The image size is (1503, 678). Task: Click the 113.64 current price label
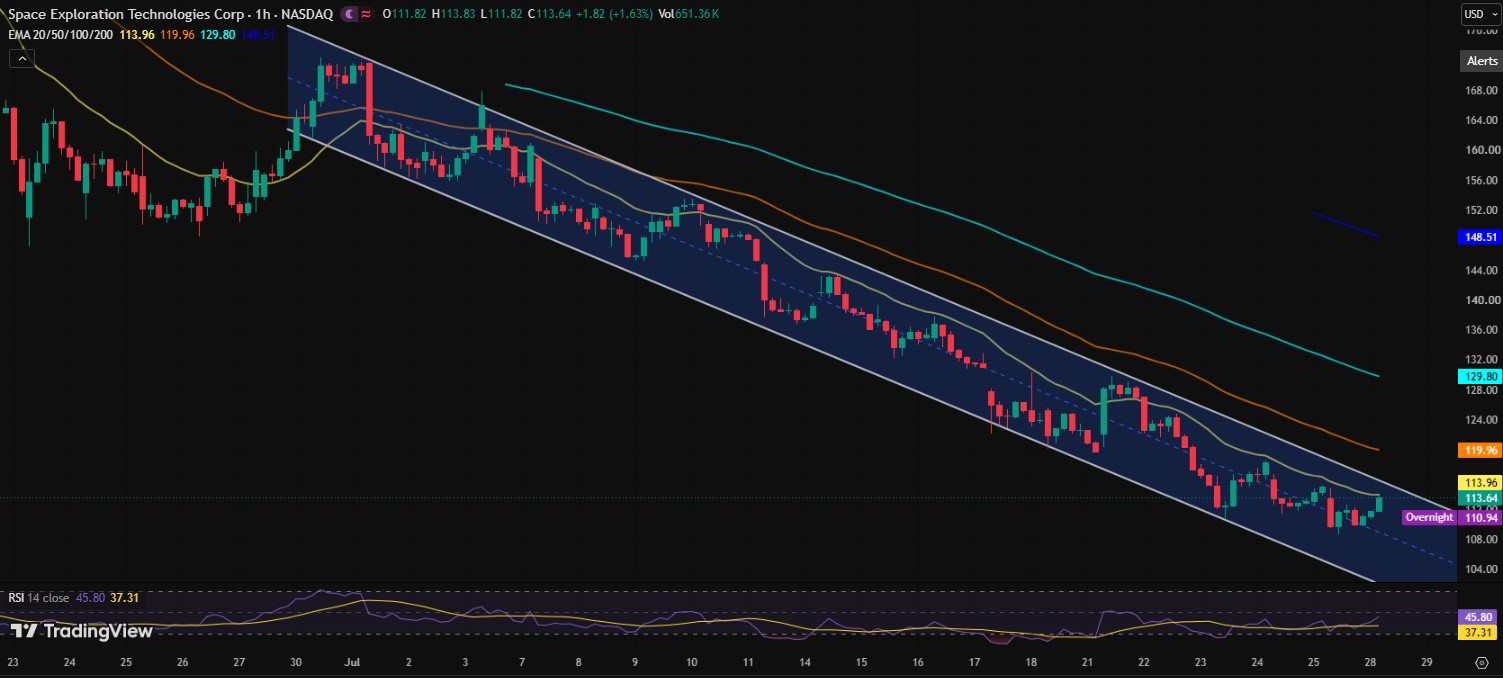(1480, 497)
